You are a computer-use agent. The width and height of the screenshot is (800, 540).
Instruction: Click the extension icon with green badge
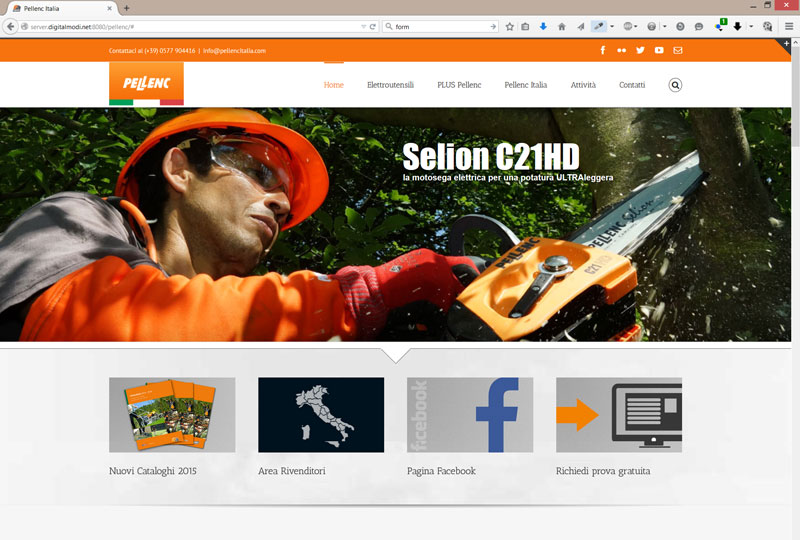720,26
